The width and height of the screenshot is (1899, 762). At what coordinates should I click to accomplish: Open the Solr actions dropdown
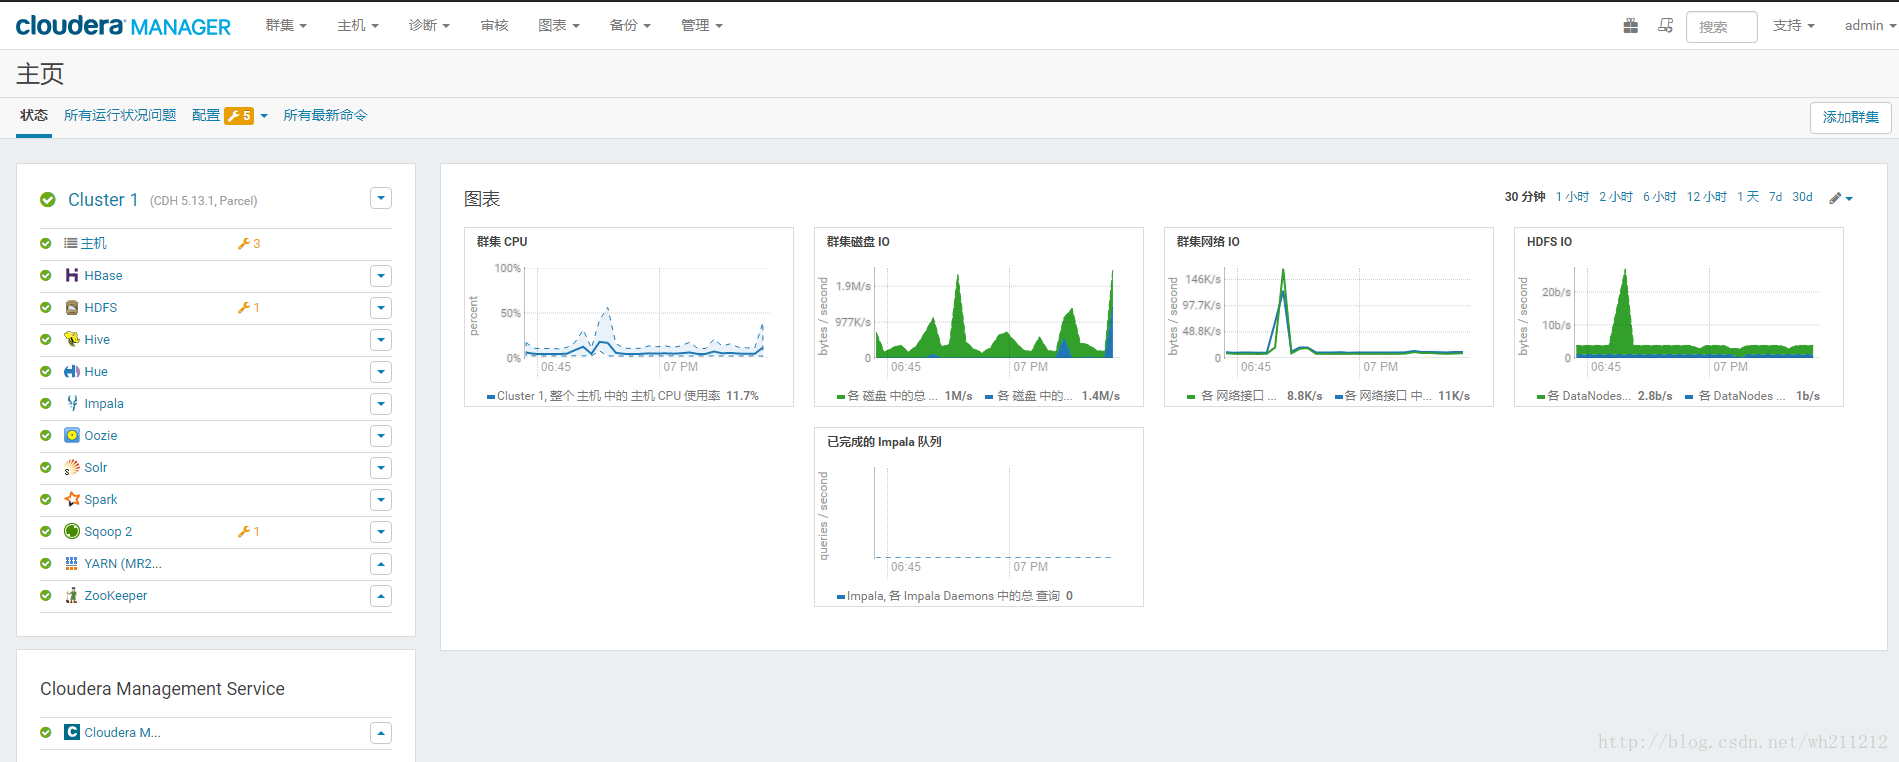point(381,467)
